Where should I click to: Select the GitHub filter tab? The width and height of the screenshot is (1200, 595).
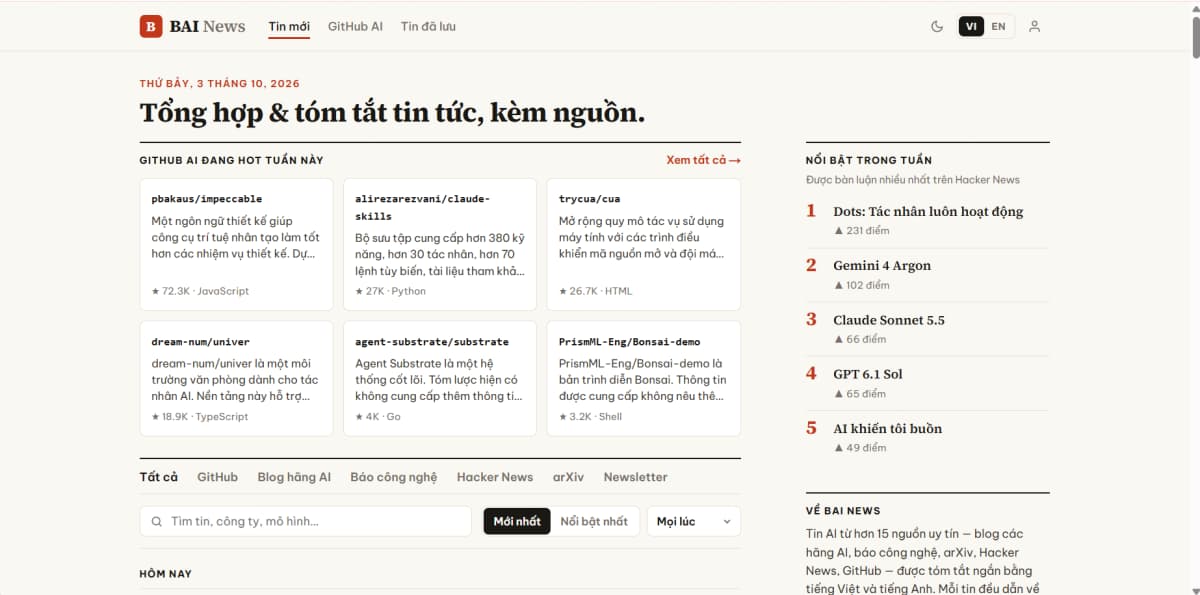point(217,477)
